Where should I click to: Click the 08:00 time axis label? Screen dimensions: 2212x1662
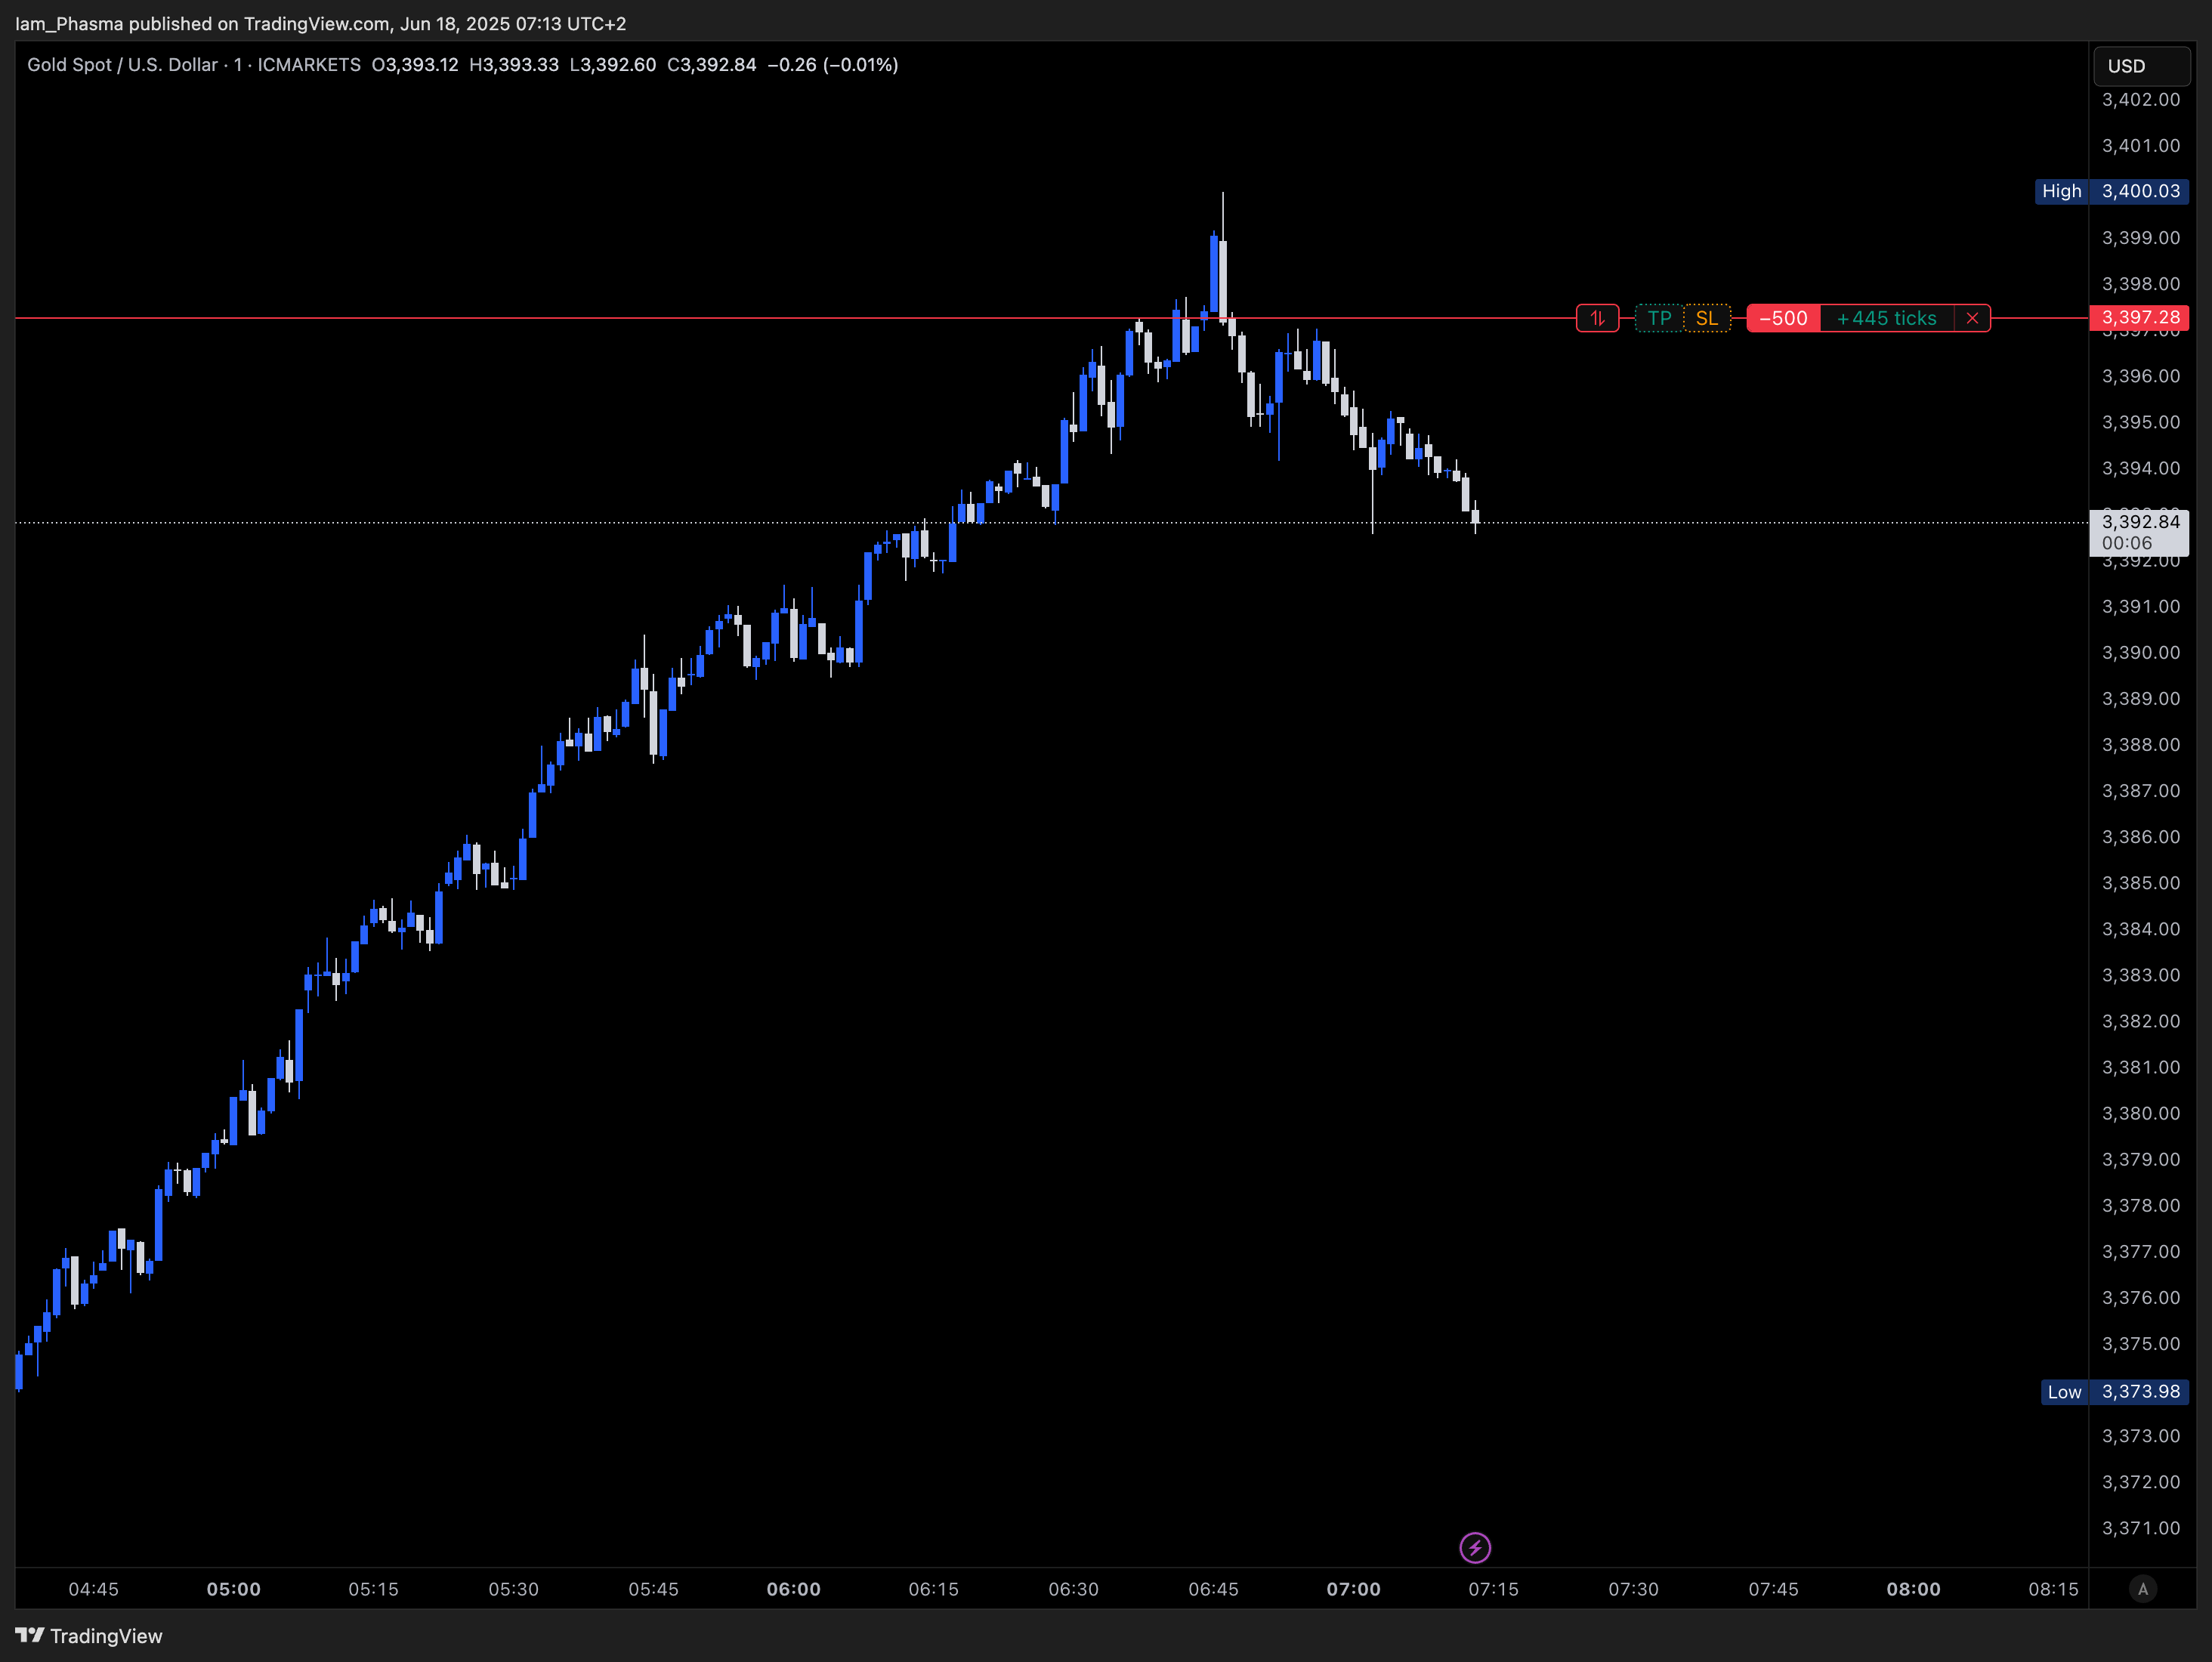(1913, 1589)
